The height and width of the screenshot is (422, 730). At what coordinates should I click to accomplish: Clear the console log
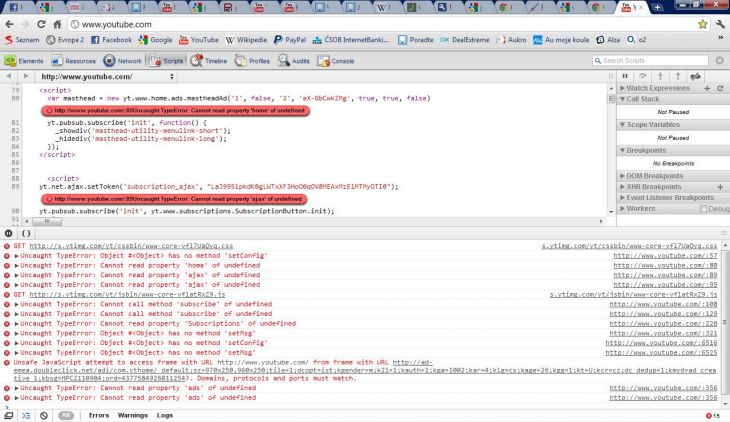point(44,415)
